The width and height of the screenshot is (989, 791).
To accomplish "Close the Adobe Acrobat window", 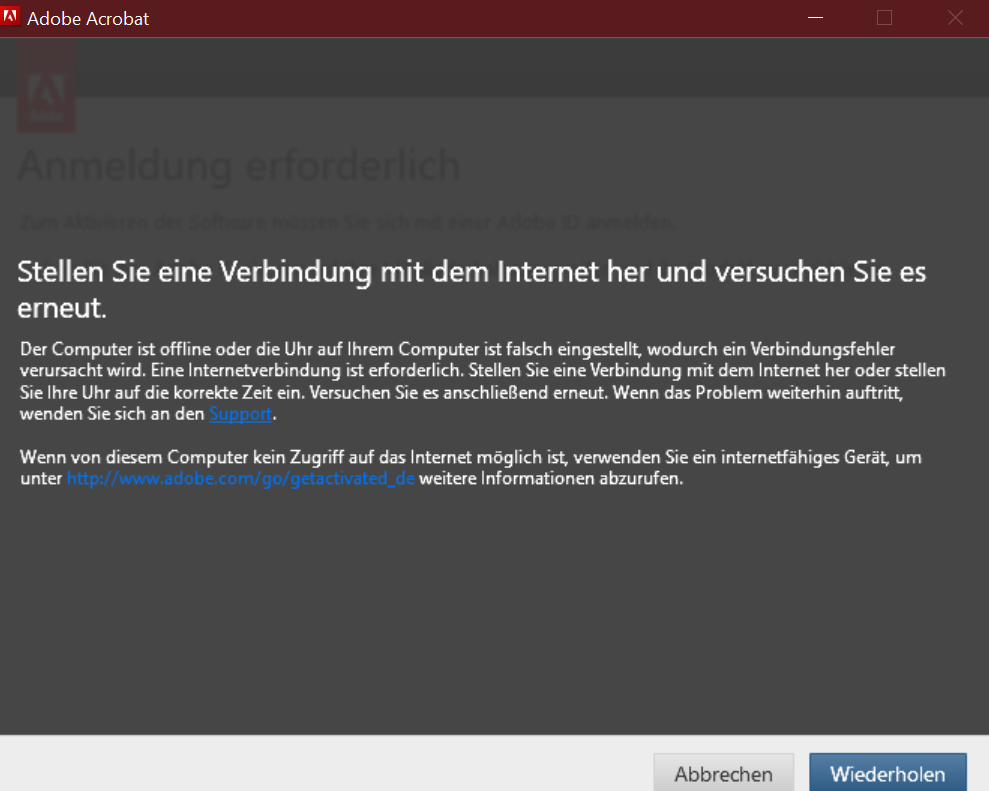I will tap(954, 17).
